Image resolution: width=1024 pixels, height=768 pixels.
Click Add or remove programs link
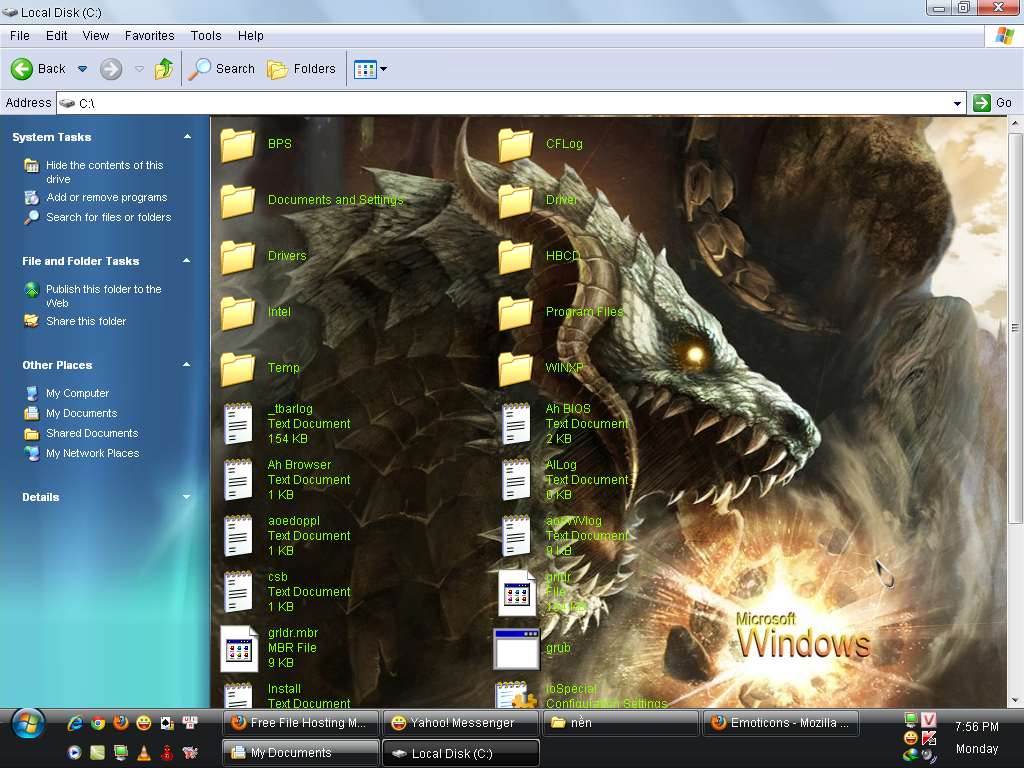click(x=106, y=197)
